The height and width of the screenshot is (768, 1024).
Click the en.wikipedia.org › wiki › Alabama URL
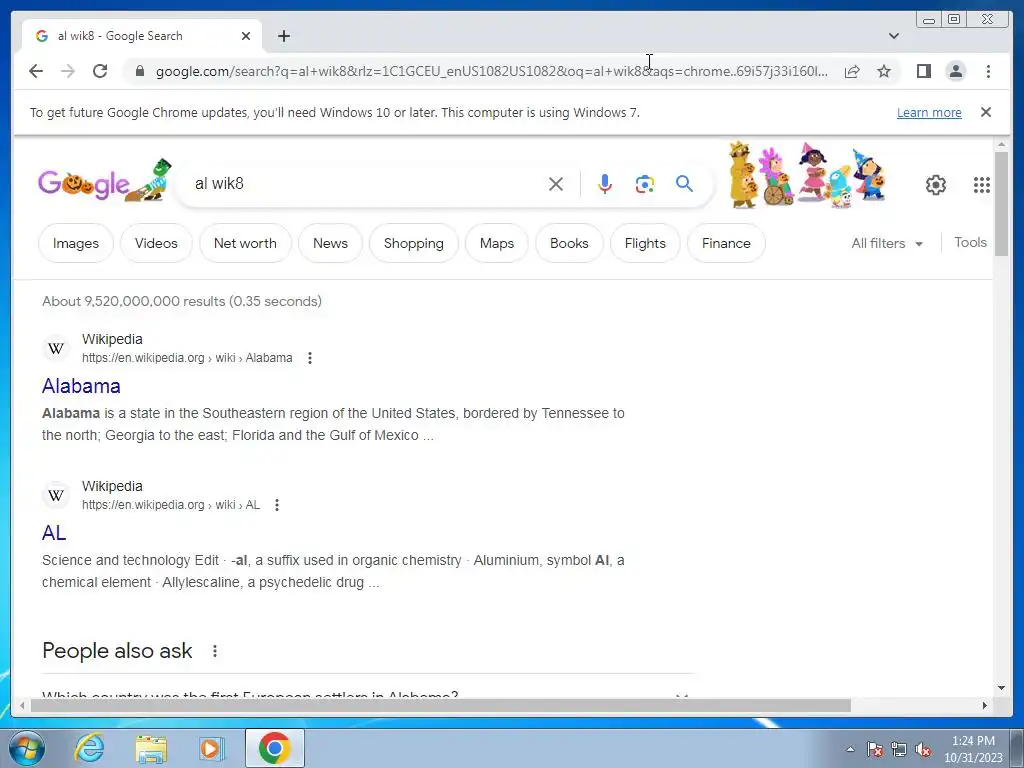pyautogui.click(x=187, y=358)
